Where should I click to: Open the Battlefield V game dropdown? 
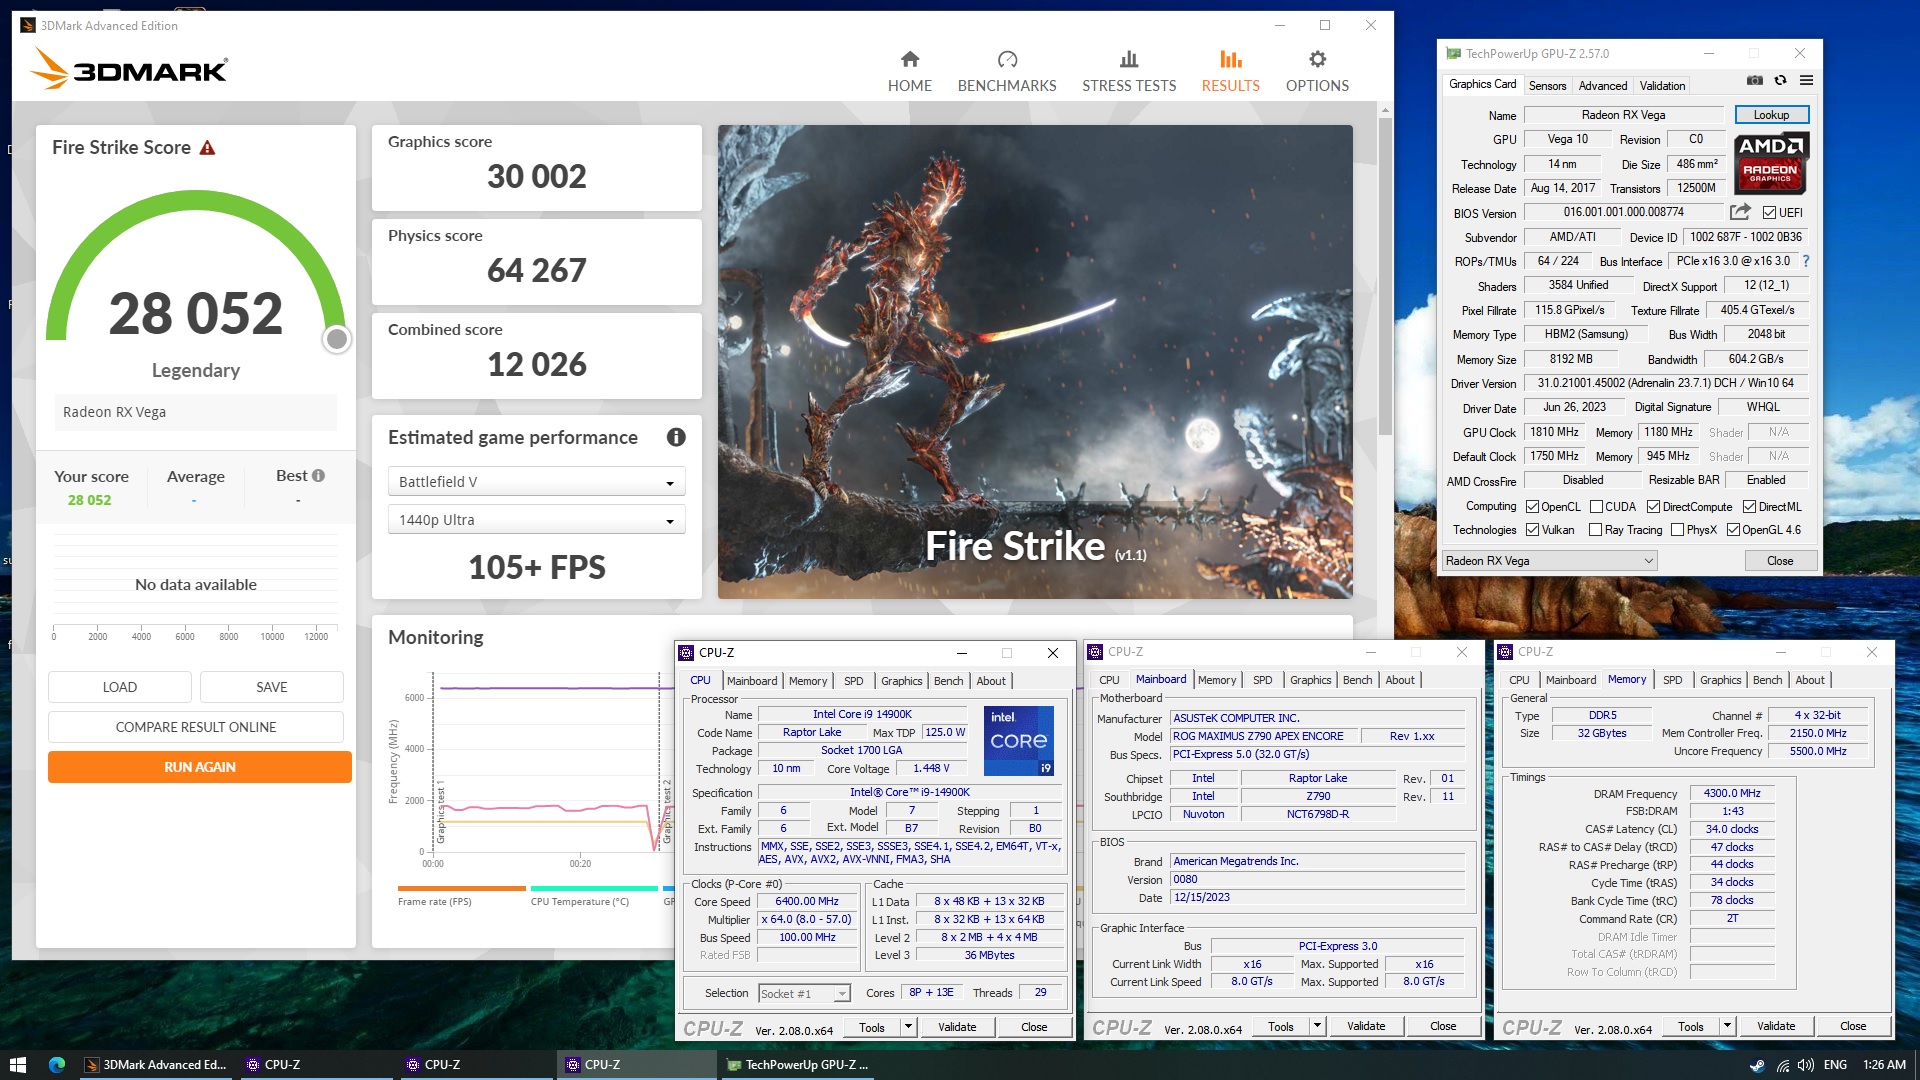(536, 482)
